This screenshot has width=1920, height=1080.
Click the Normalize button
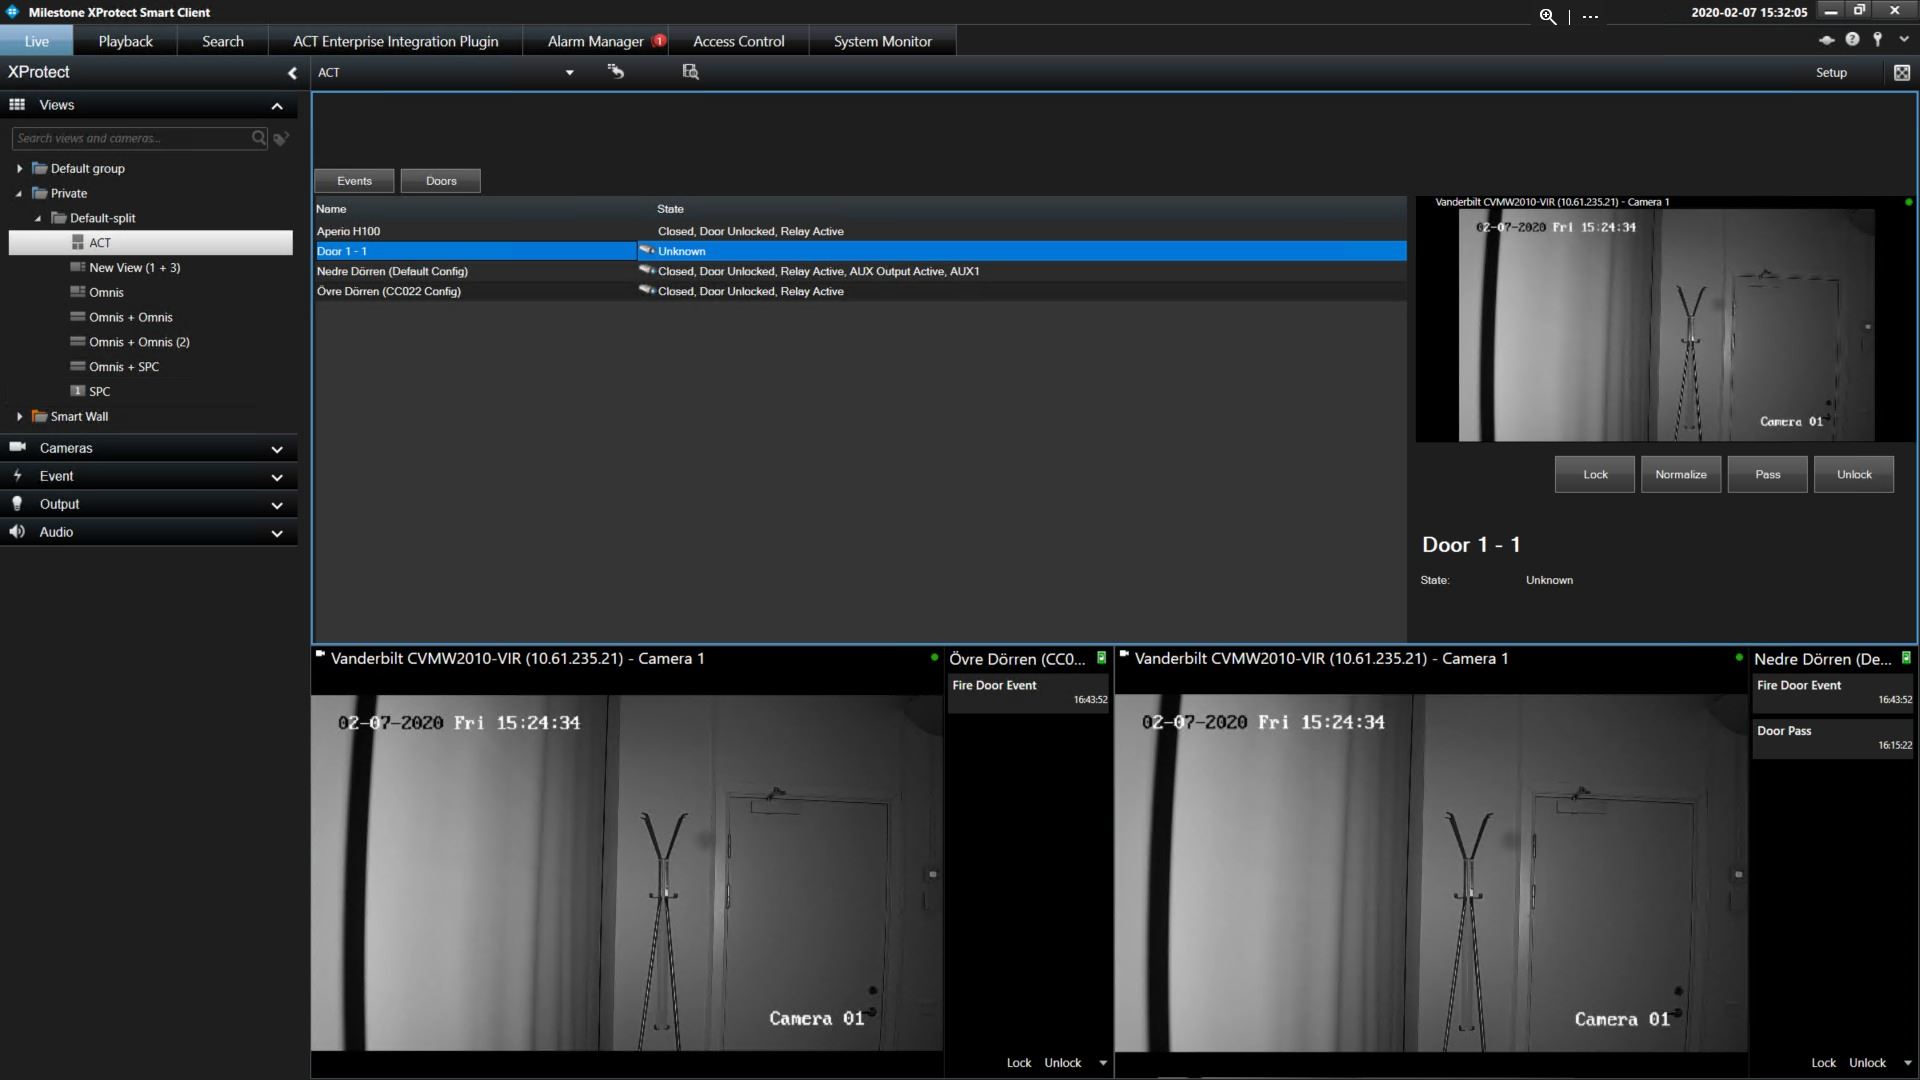point(1681,474)
